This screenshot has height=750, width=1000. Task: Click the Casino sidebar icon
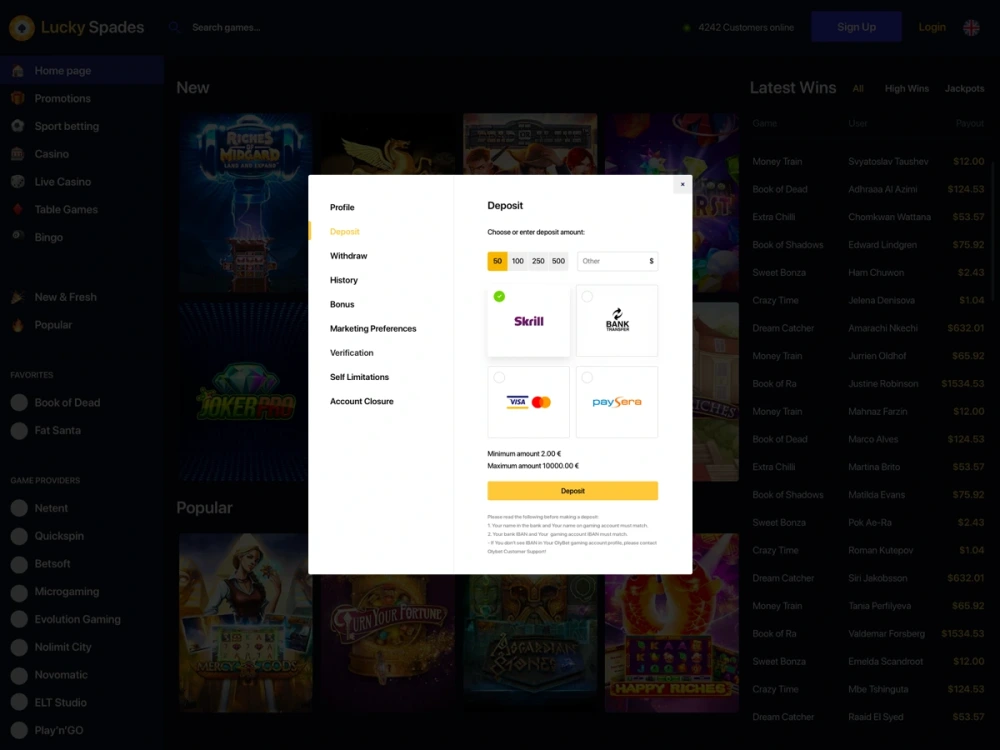point(18,154)
